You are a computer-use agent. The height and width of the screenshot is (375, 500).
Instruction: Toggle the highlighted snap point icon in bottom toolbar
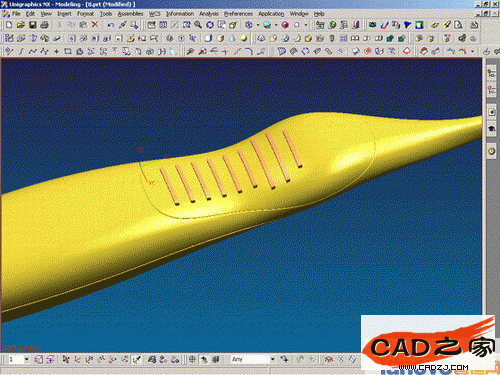click(x=136, y=360)
